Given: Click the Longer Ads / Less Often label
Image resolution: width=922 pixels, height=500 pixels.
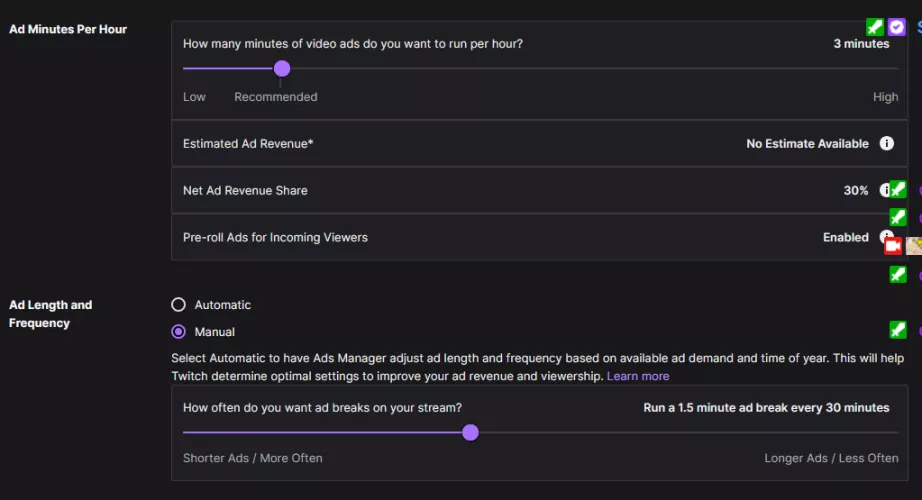Looking at the screenshot, I should (x=831, y=458).
